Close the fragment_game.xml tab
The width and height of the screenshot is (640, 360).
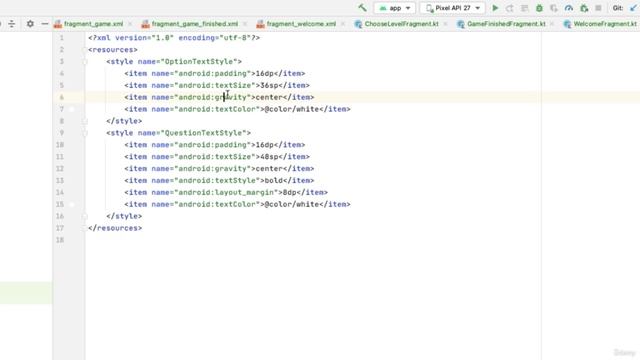130,24
